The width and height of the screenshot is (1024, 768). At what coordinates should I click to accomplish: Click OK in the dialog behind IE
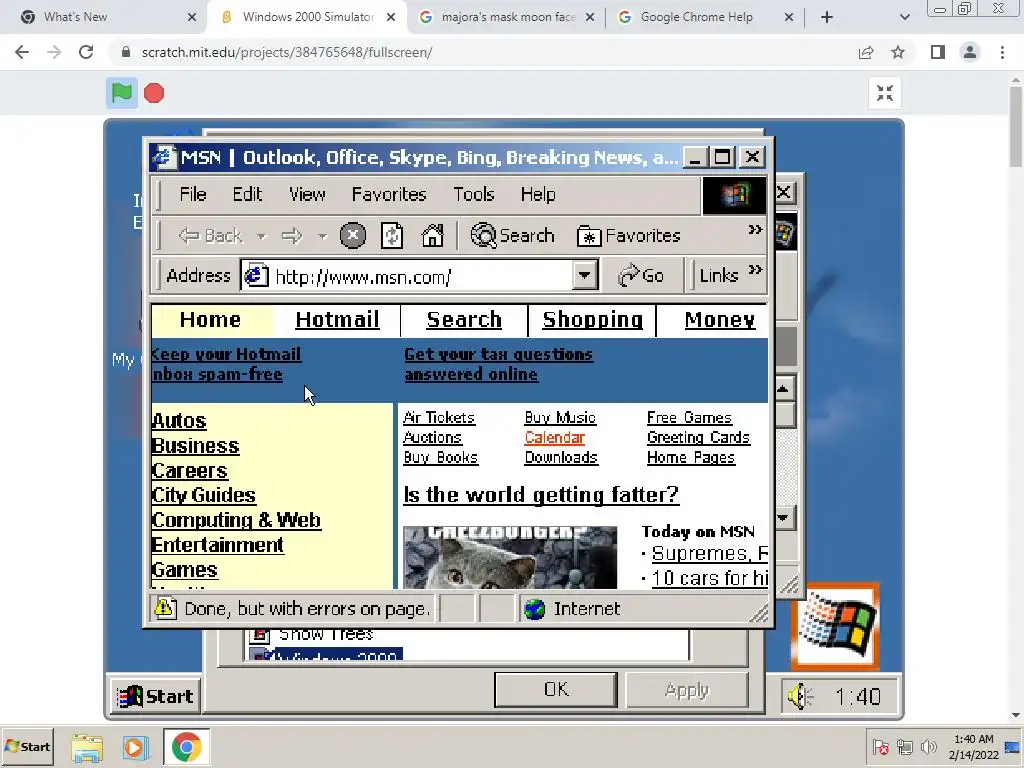[x=556, y=690]
